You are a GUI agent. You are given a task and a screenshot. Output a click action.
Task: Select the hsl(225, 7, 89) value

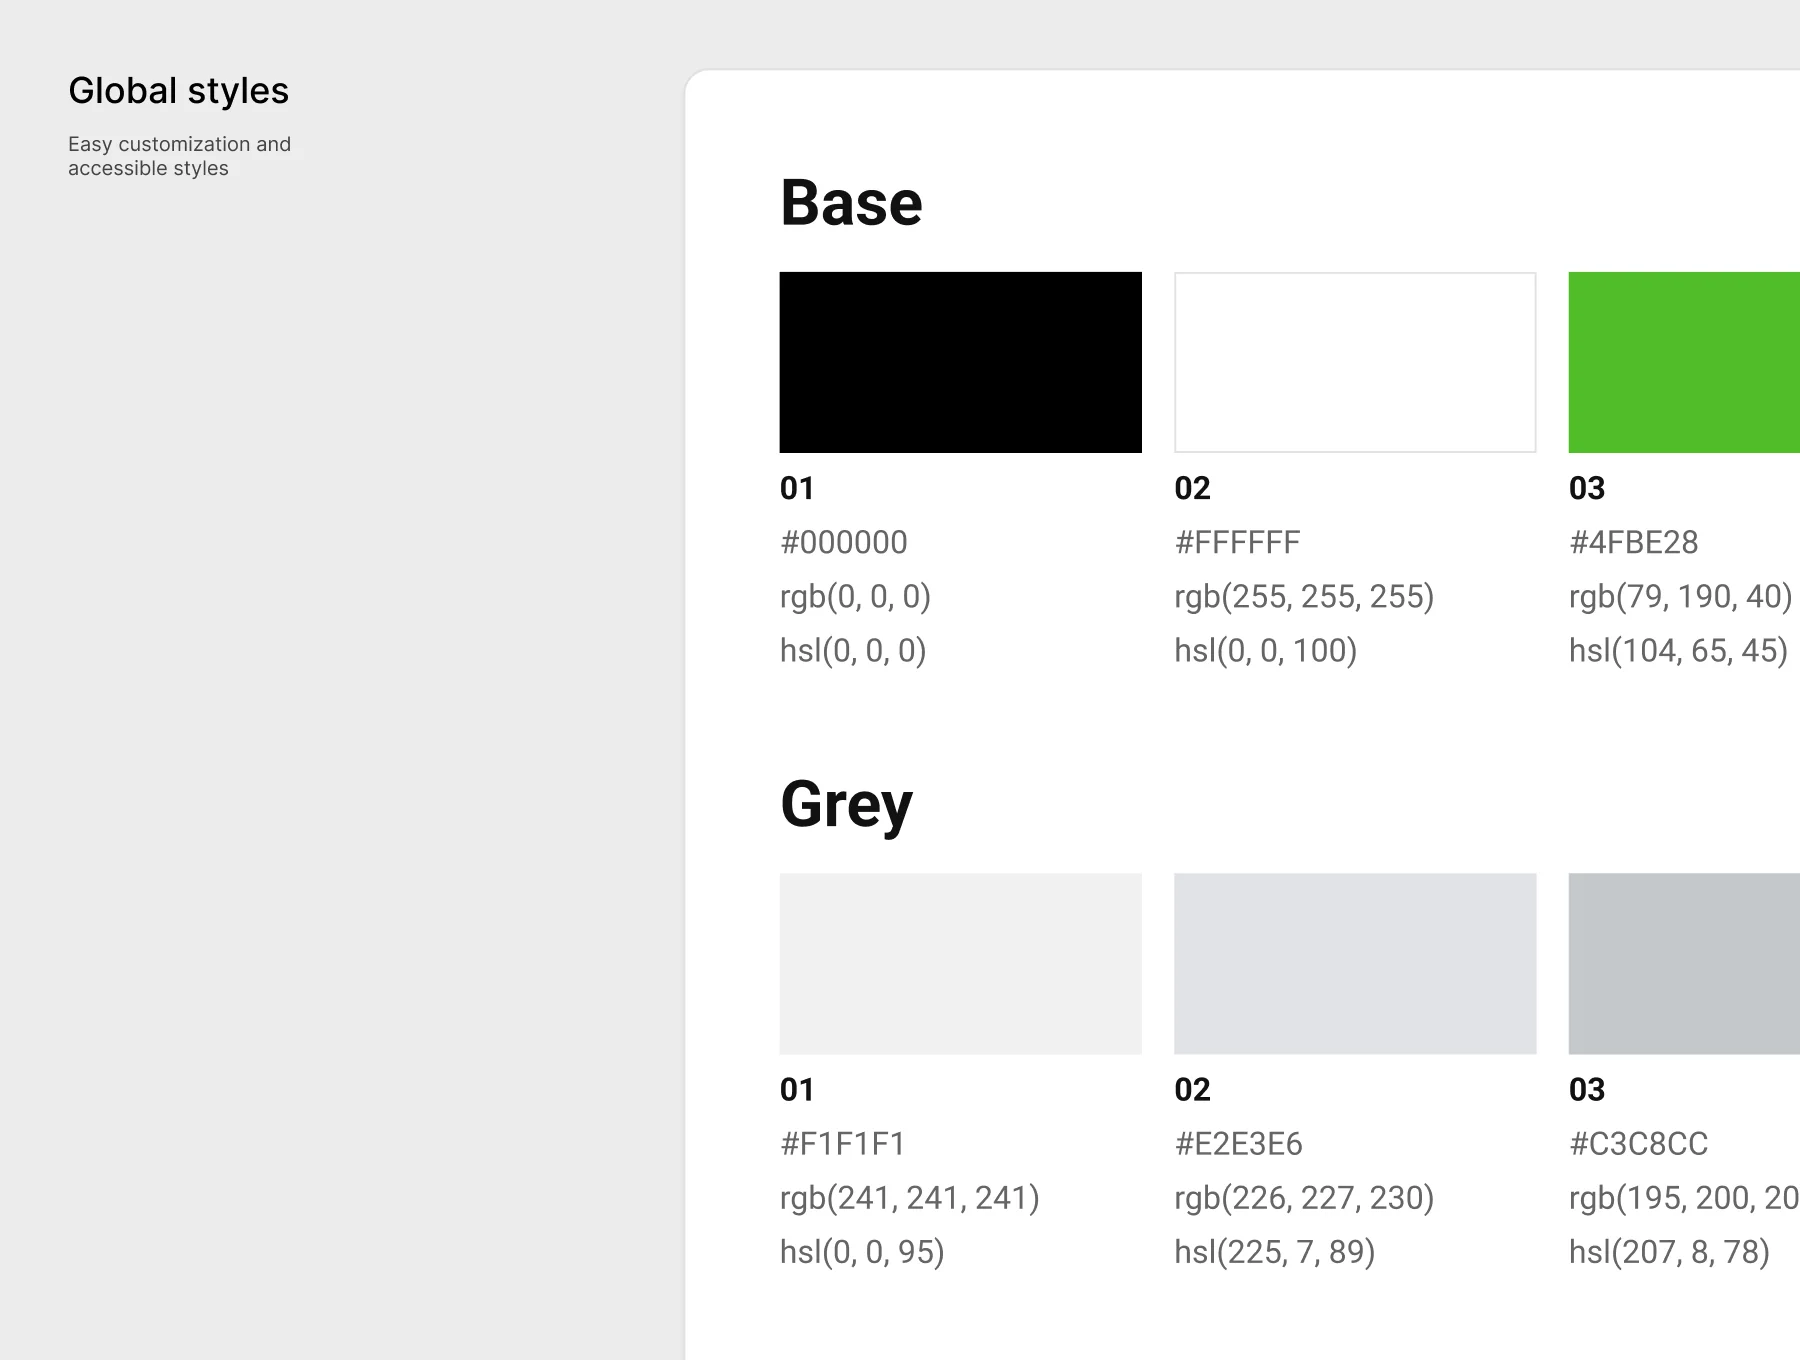(x=1275, y=1252)
